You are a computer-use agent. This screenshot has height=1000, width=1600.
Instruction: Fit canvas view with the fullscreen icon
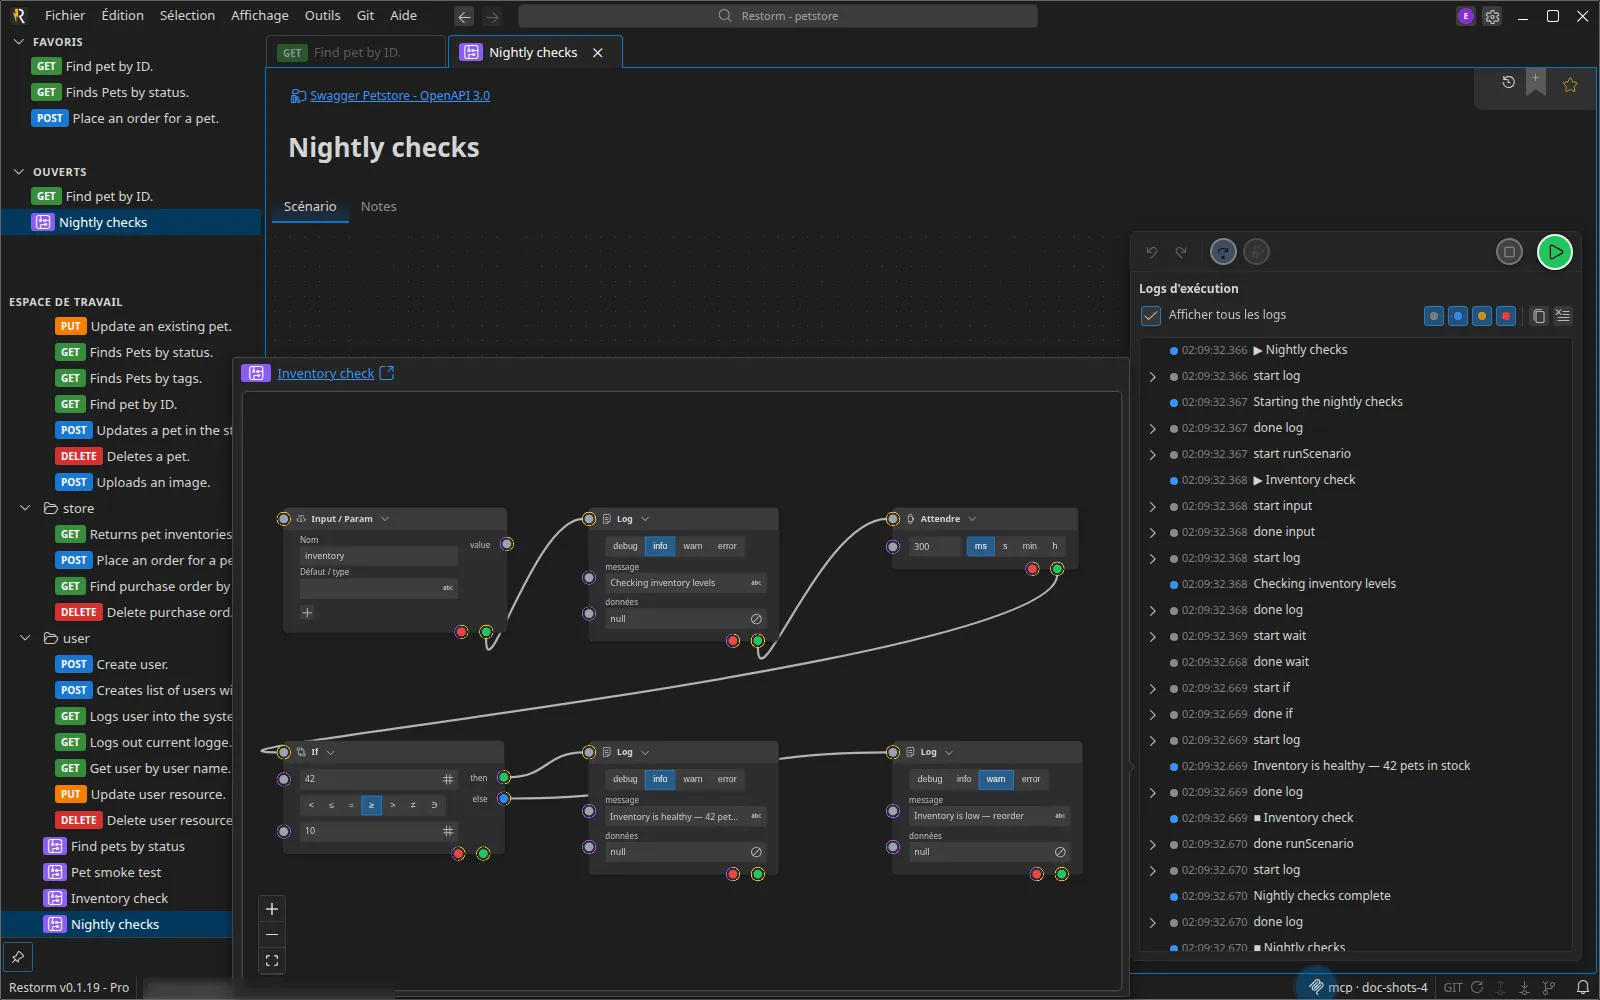pos(272,961)
